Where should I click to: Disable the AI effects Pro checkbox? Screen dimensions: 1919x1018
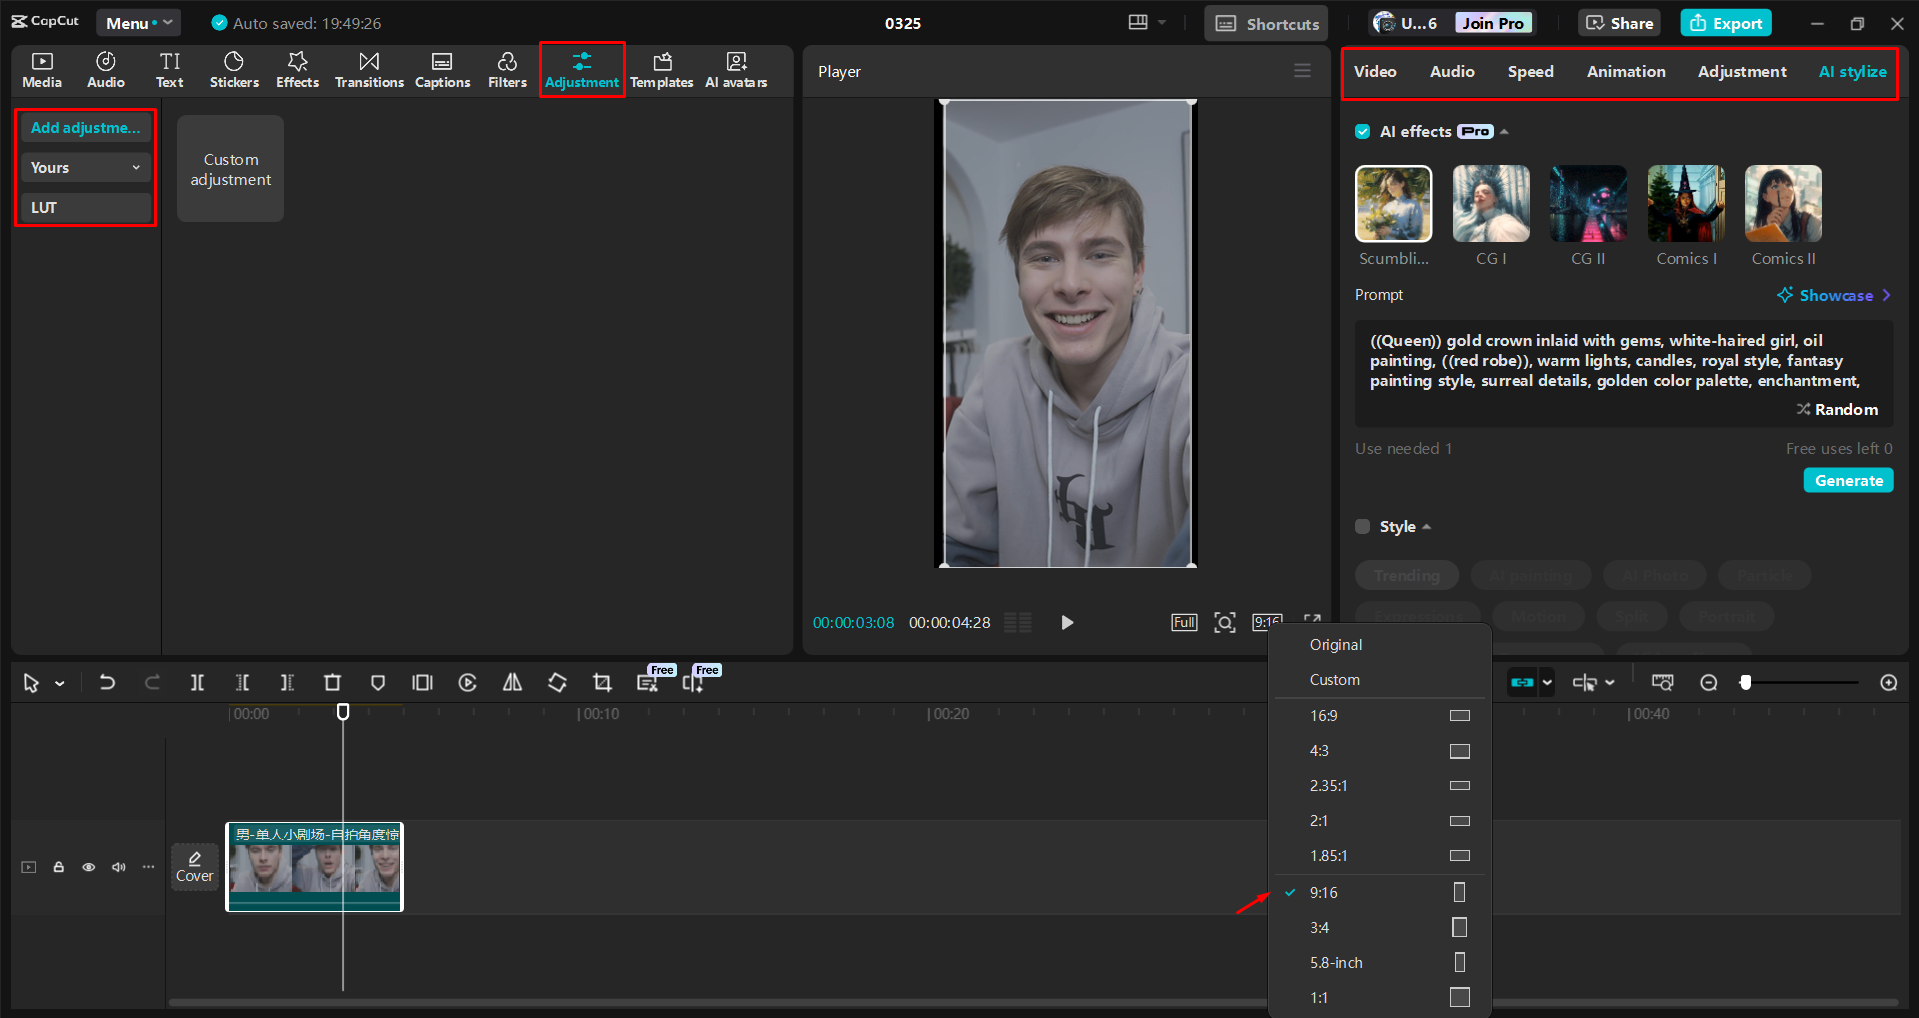coord(1363,131)
